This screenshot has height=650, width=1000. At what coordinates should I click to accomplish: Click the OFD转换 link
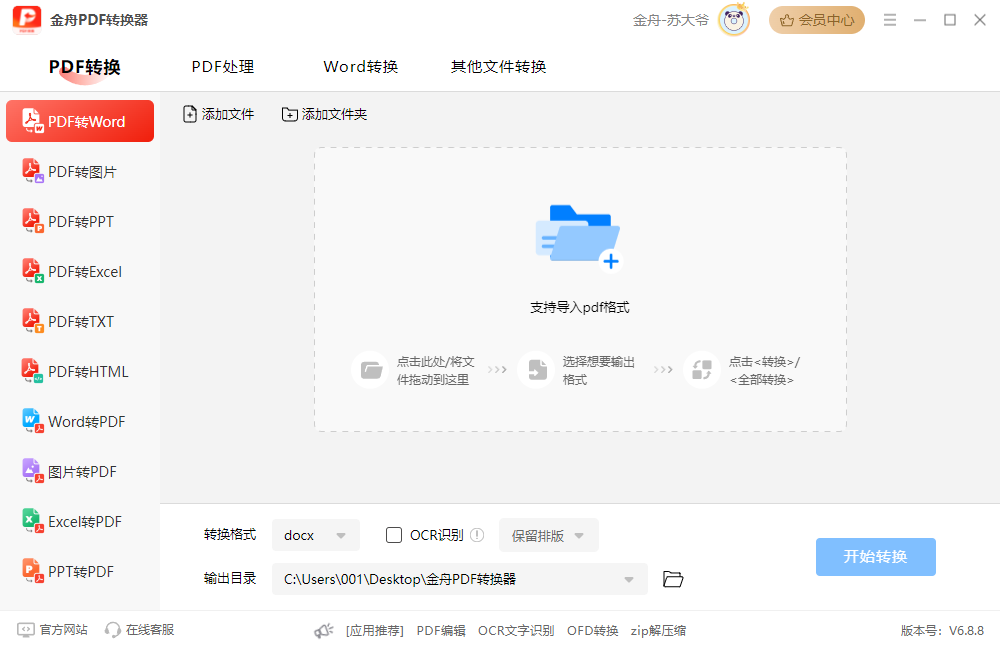[592, 630]
